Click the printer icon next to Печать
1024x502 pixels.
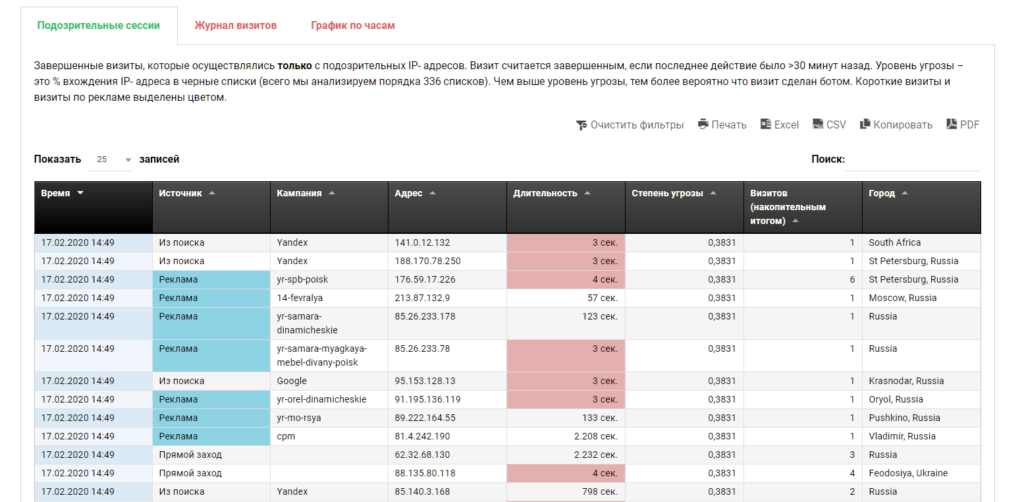[x=703, y=125]
